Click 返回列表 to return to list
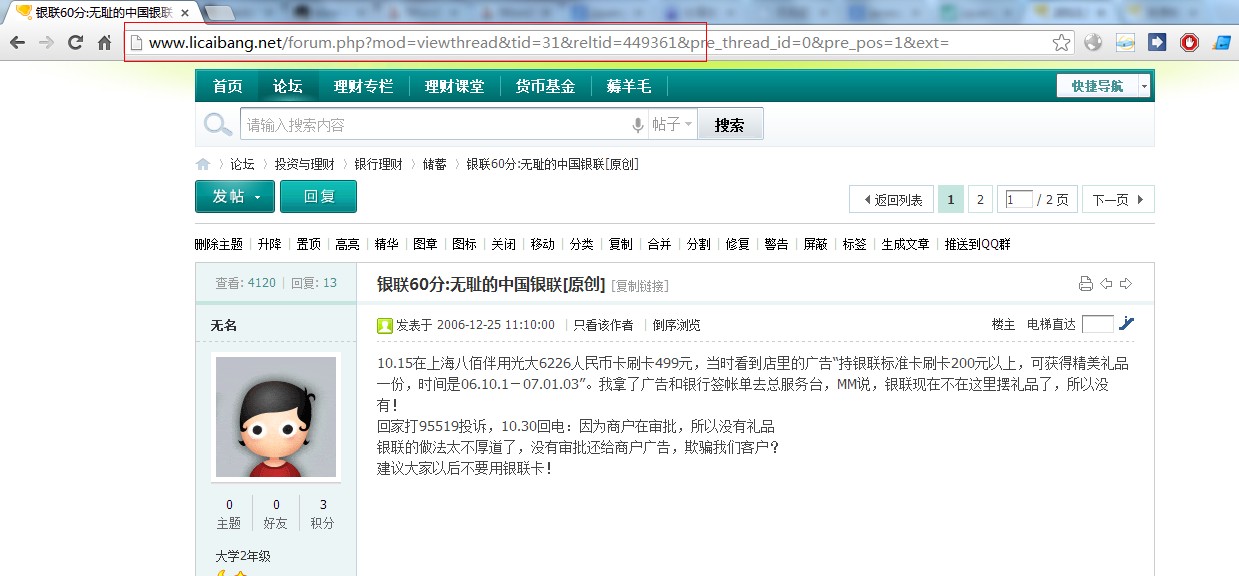 (x=892, y=199)
